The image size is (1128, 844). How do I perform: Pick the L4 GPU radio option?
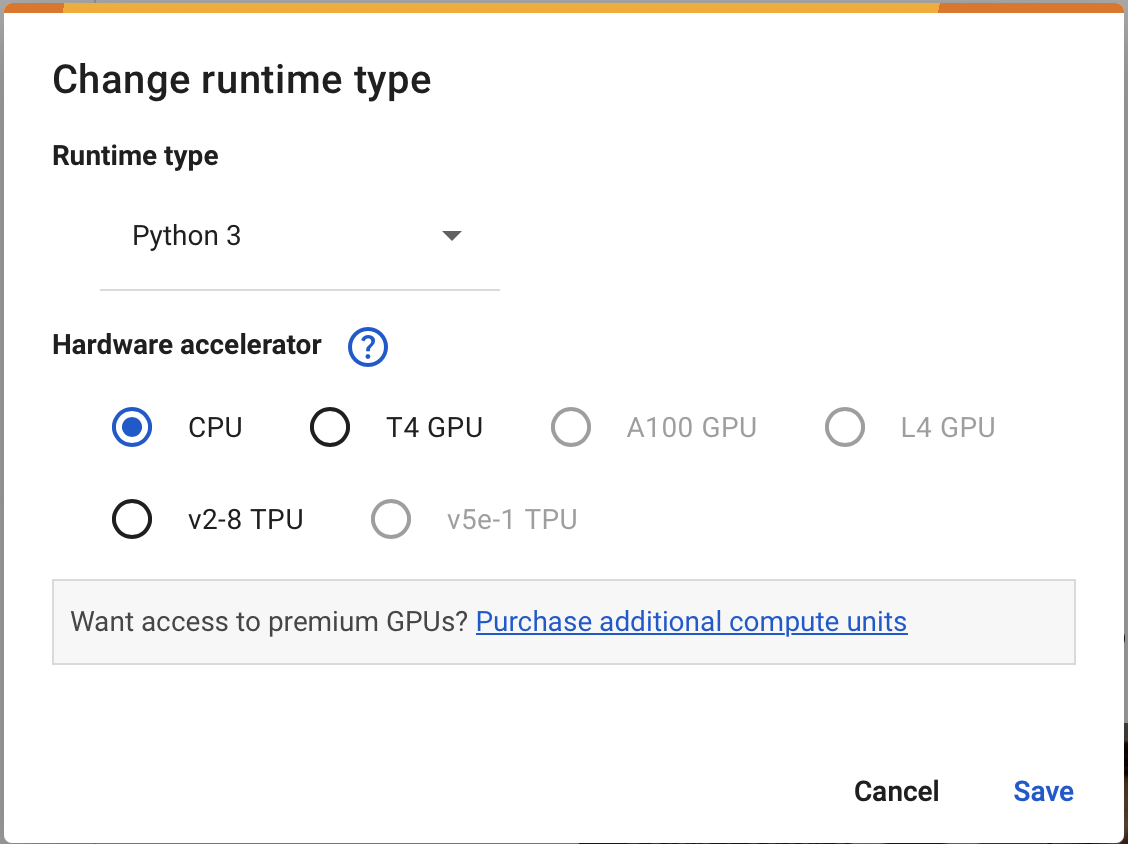[845, 427]
